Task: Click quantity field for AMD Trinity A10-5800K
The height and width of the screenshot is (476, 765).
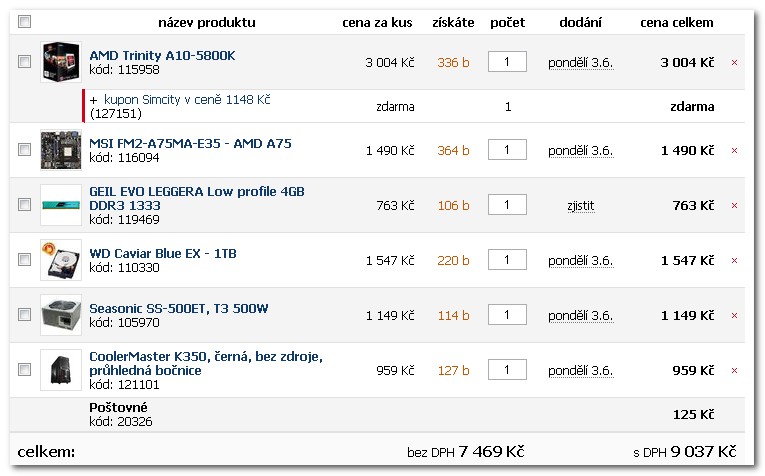Action: [507, 61]
